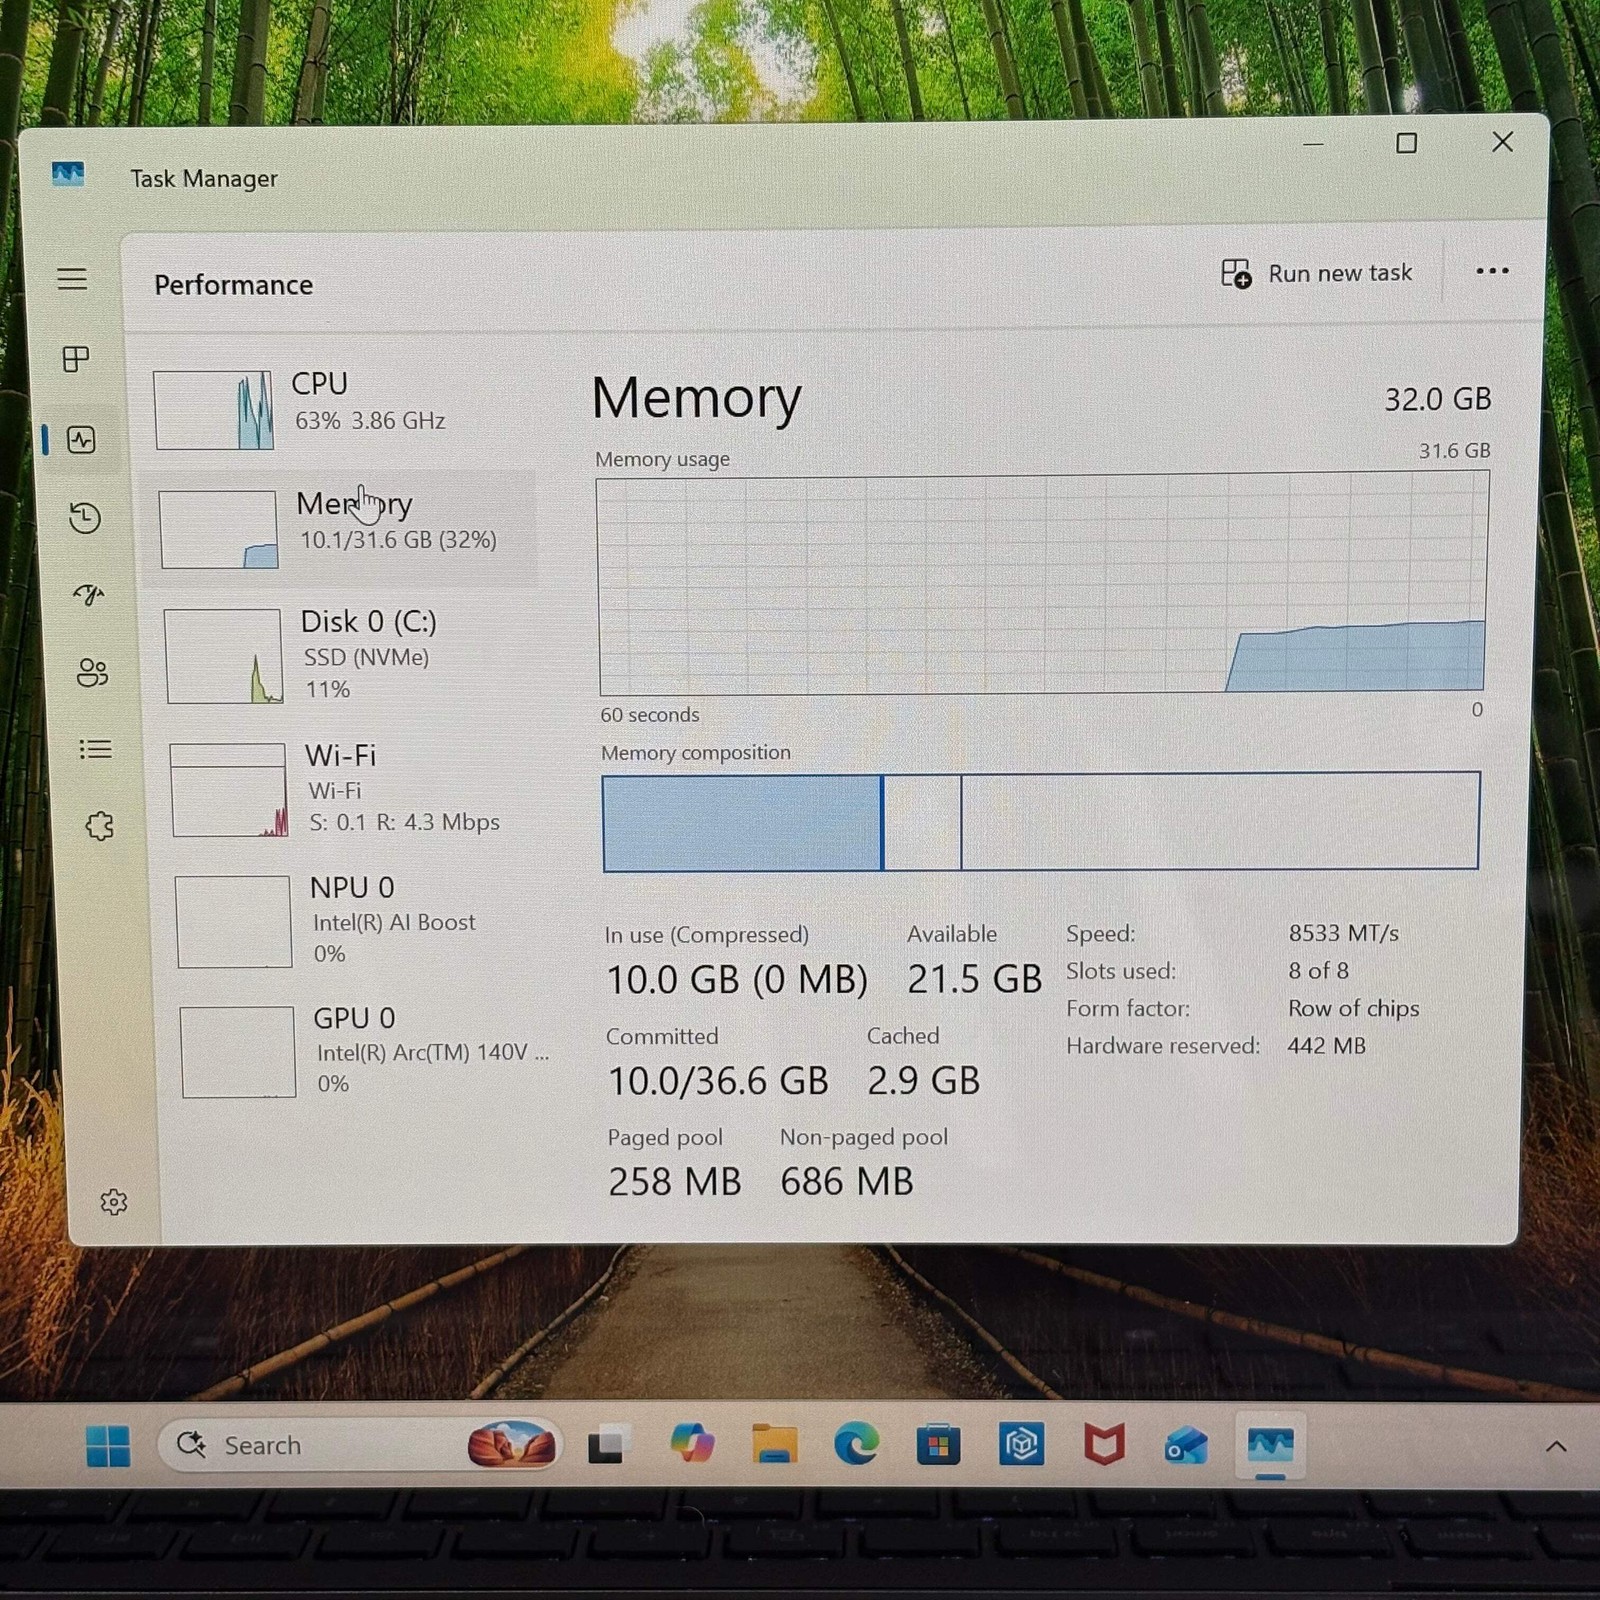1600x1600 pixels.
Task: Open Outlook from the taskbar
Action: pos(1186,1446)
